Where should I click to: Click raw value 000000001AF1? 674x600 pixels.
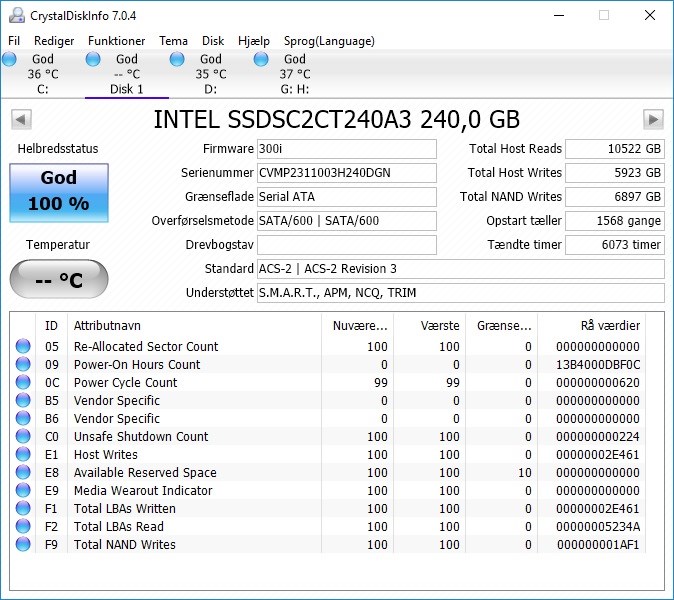[598, 545]
